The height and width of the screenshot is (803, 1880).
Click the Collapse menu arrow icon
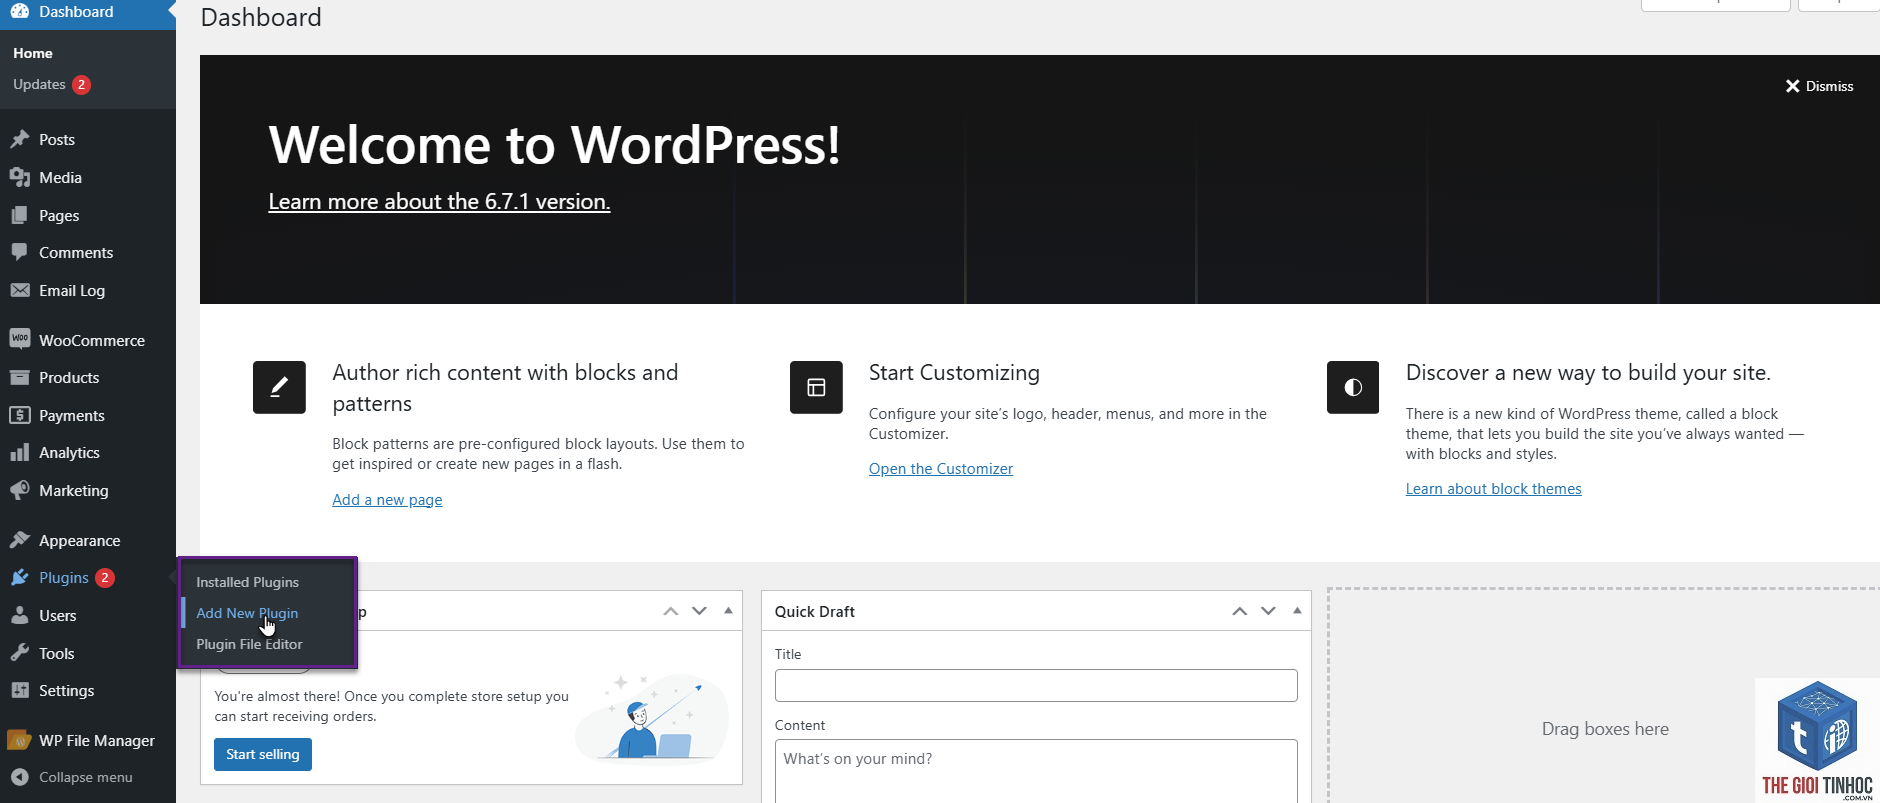tap(20, 777)
